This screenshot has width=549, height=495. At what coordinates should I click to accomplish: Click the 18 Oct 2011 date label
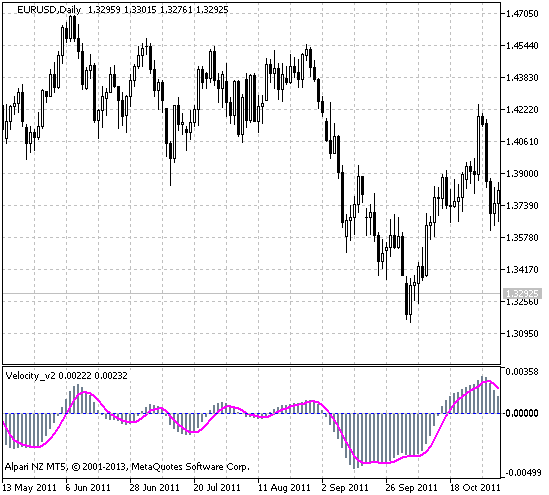point(474,488)
